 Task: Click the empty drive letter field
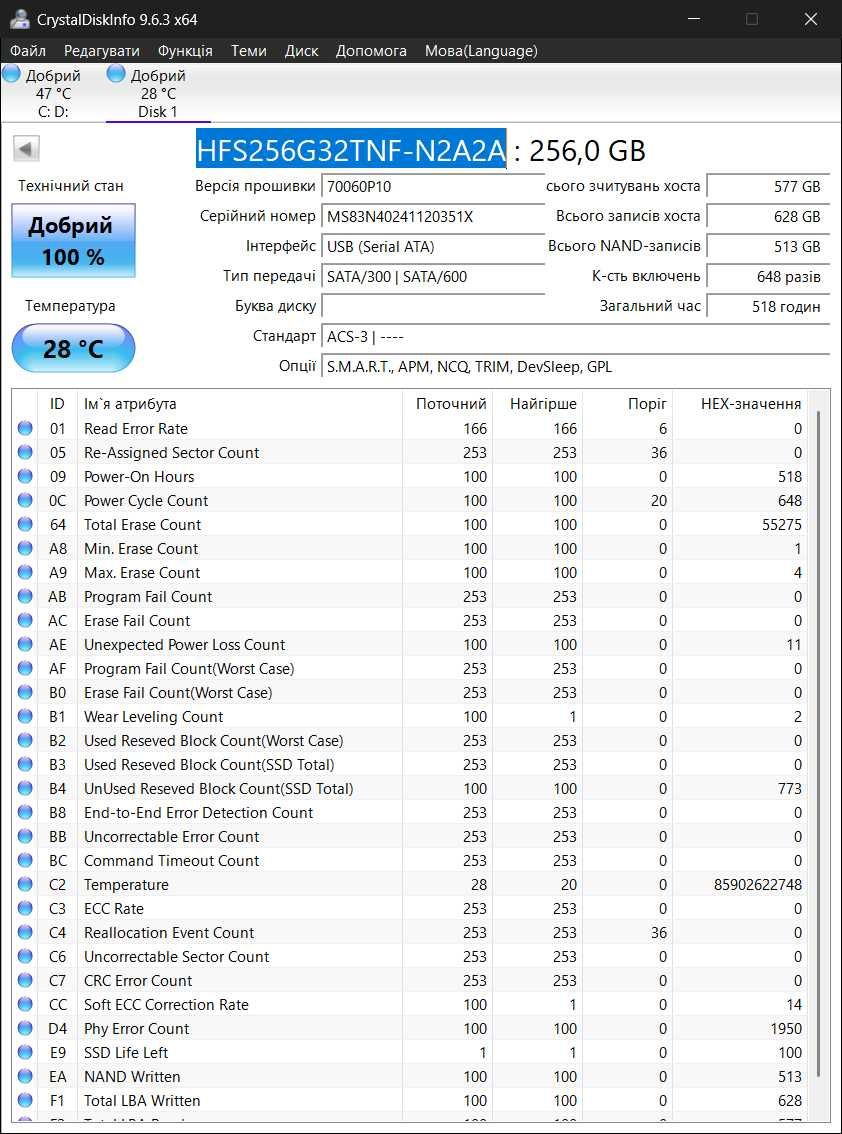433,306
